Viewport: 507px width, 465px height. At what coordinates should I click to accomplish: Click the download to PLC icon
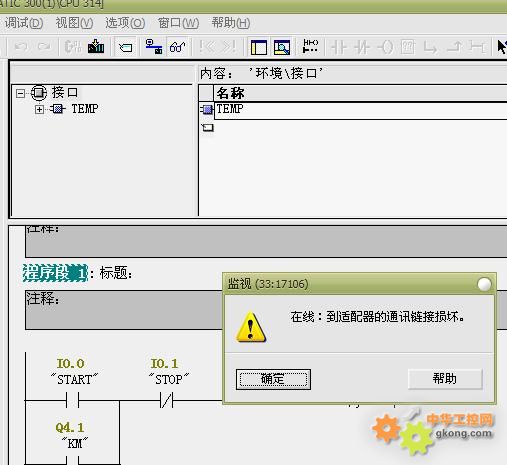click(96, 47)
